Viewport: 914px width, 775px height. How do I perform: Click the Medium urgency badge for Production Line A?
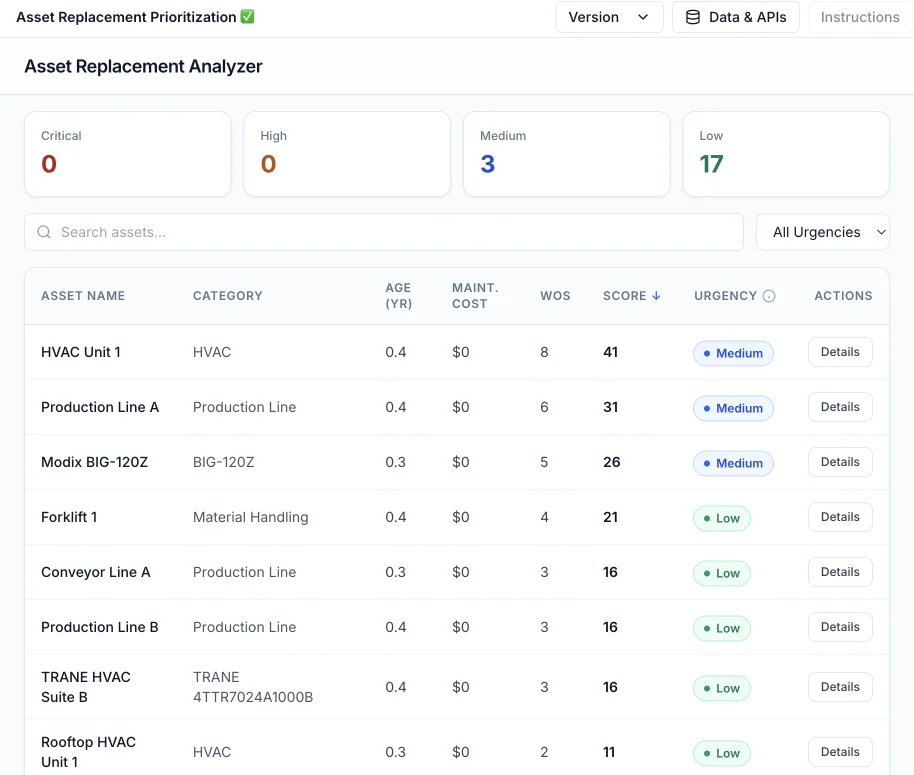tap(733, 408)
